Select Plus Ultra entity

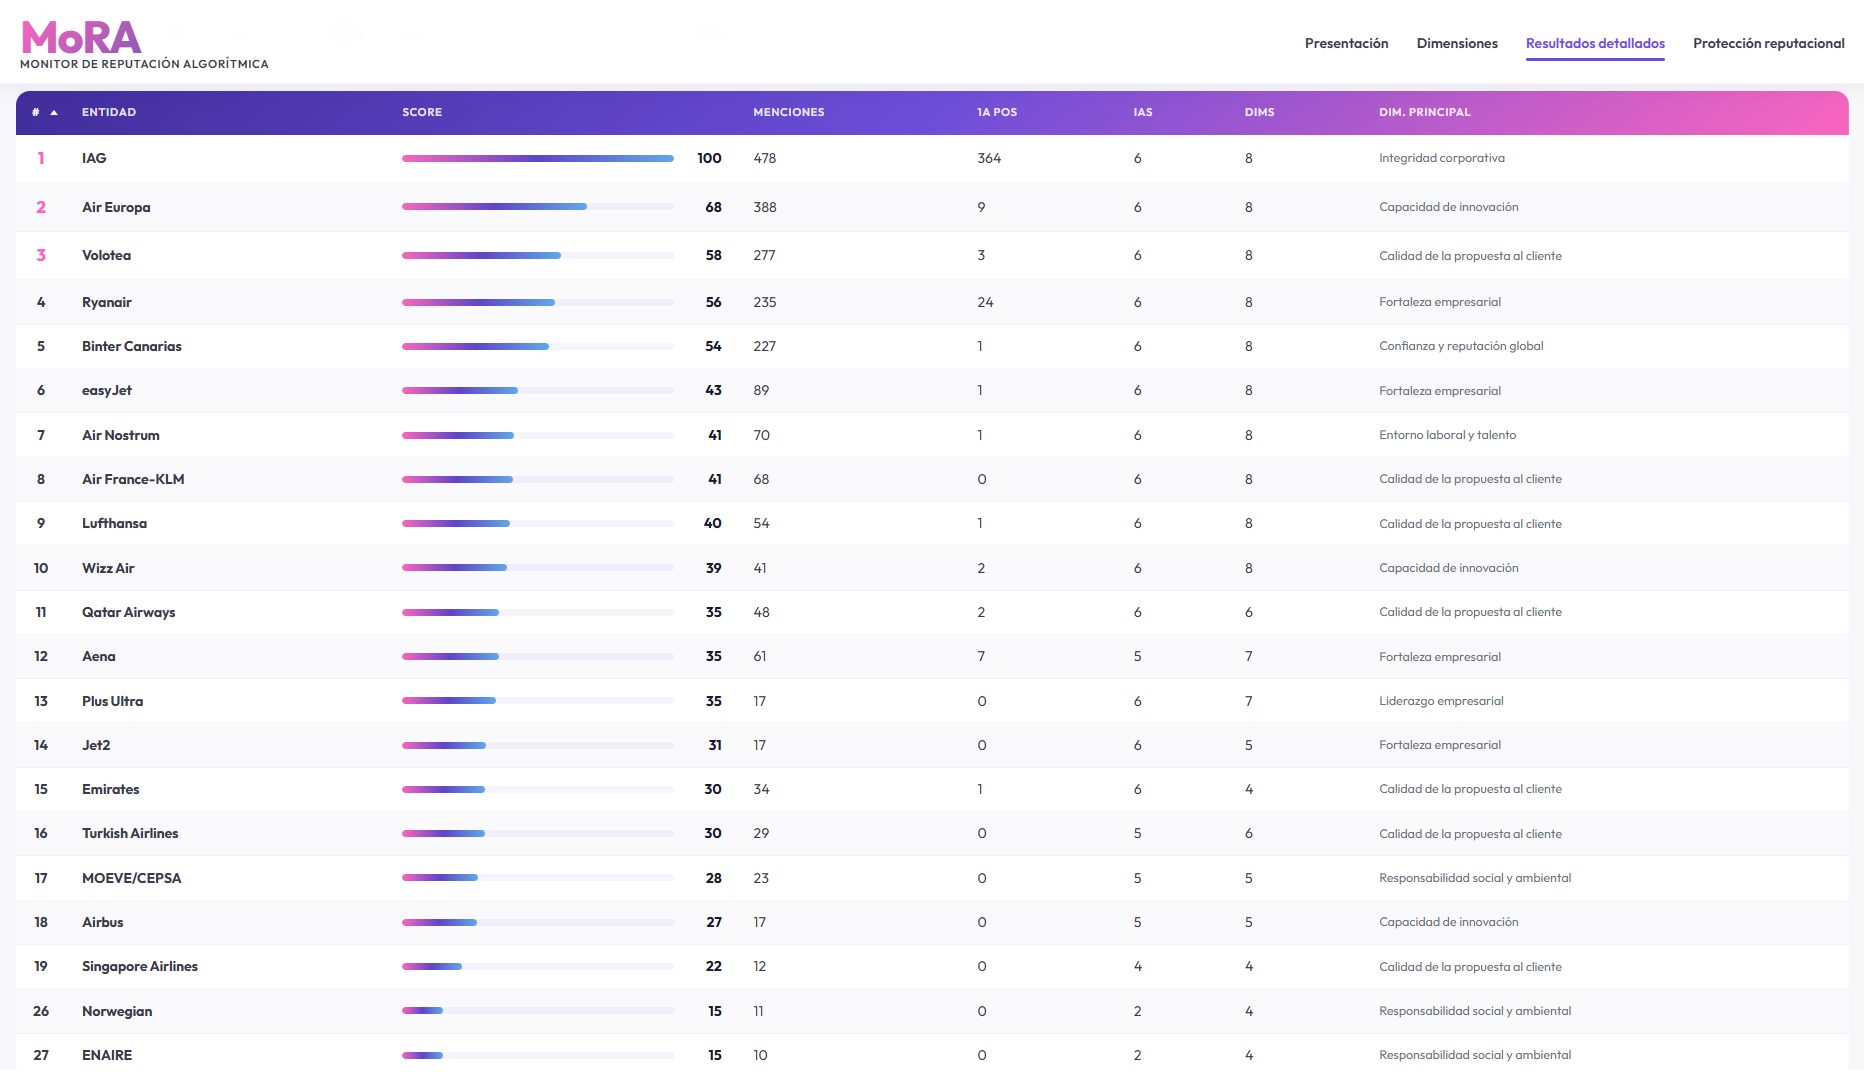tap(112, 702)
